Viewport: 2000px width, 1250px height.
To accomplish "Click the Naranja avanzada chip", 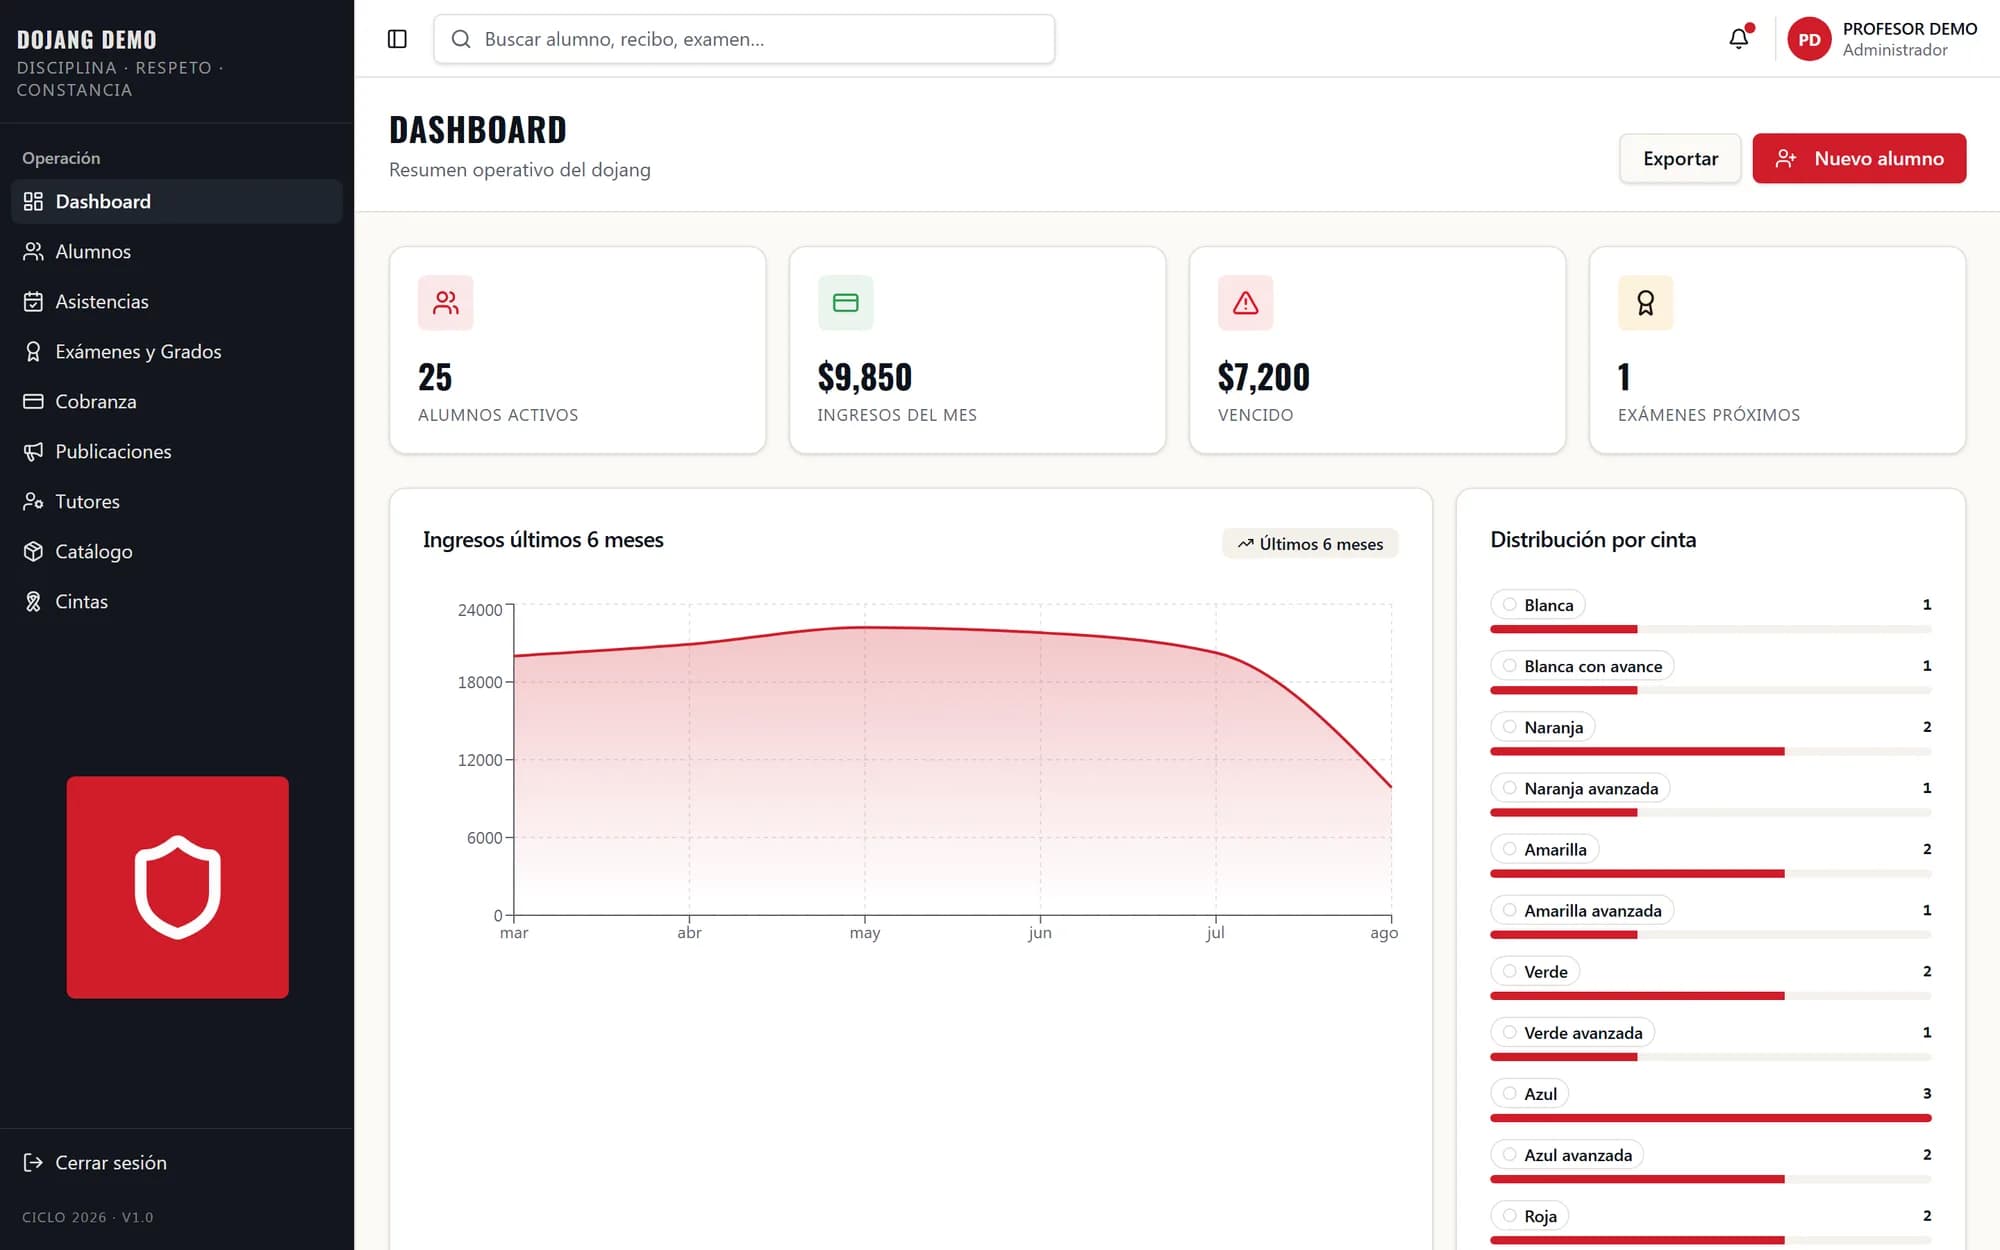I will [1580, 788].
